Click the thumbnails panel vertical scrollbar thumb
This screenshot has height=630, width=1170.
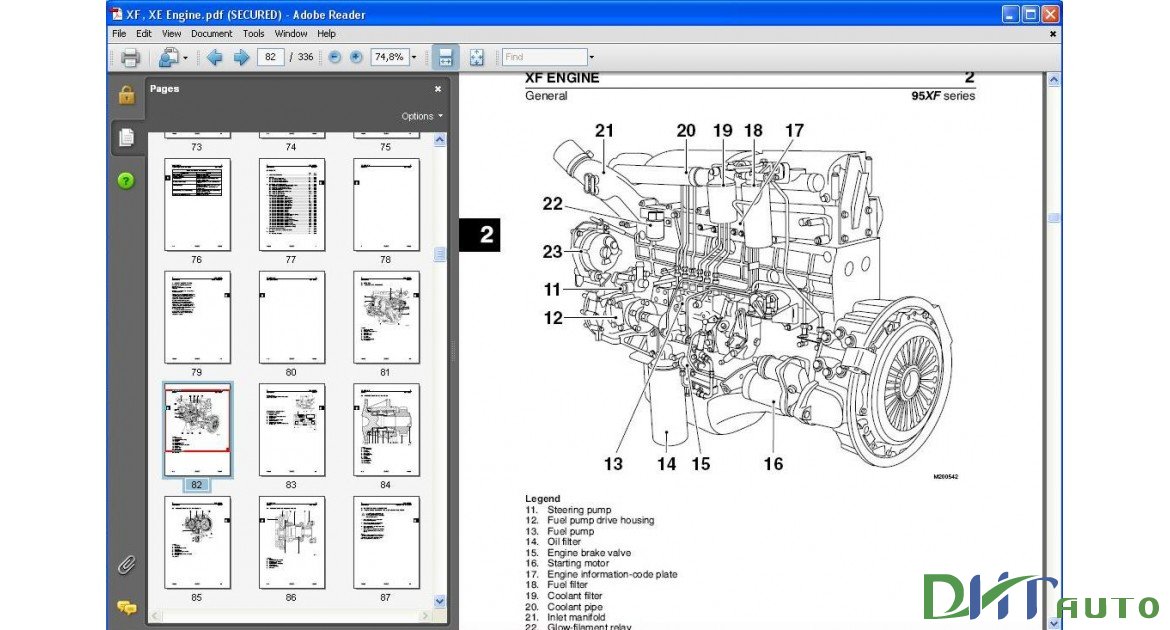pyautogui.click(x=439, y=254)
